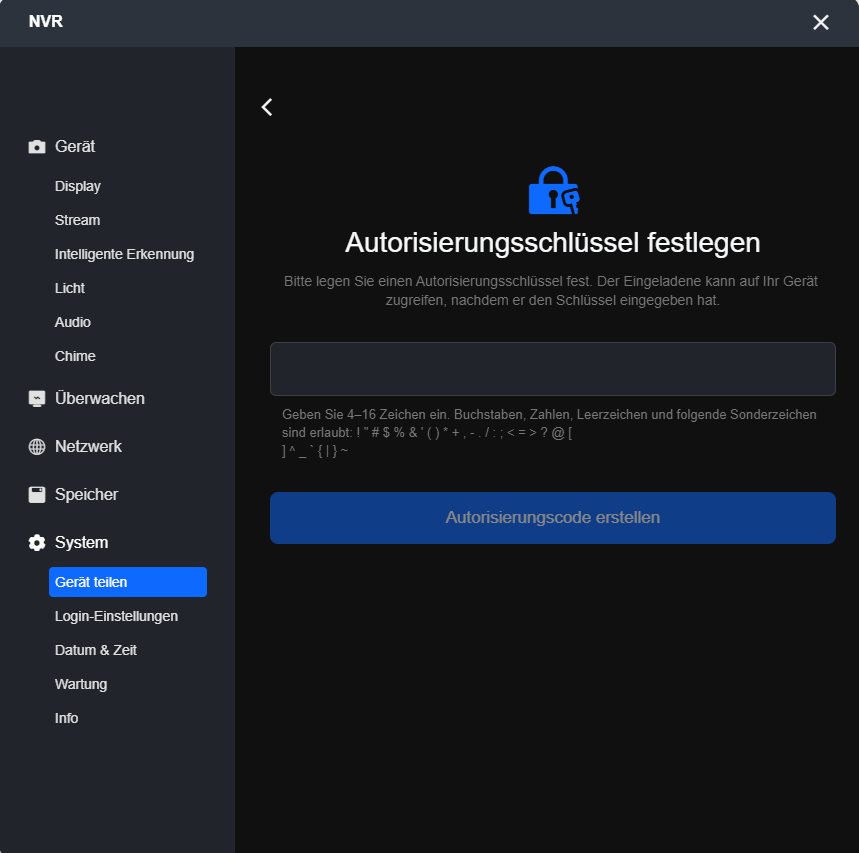
Task: Go to Wartung page
Action: tap(81, 684)
